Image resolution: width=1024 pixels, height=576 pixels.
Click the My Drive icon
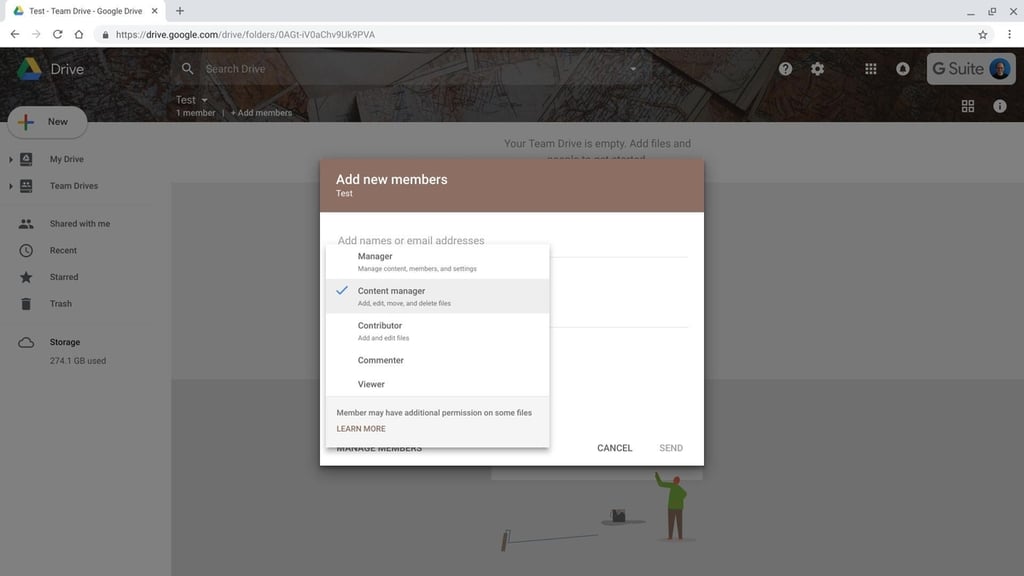pyautogui.click(x=26, y=159)
